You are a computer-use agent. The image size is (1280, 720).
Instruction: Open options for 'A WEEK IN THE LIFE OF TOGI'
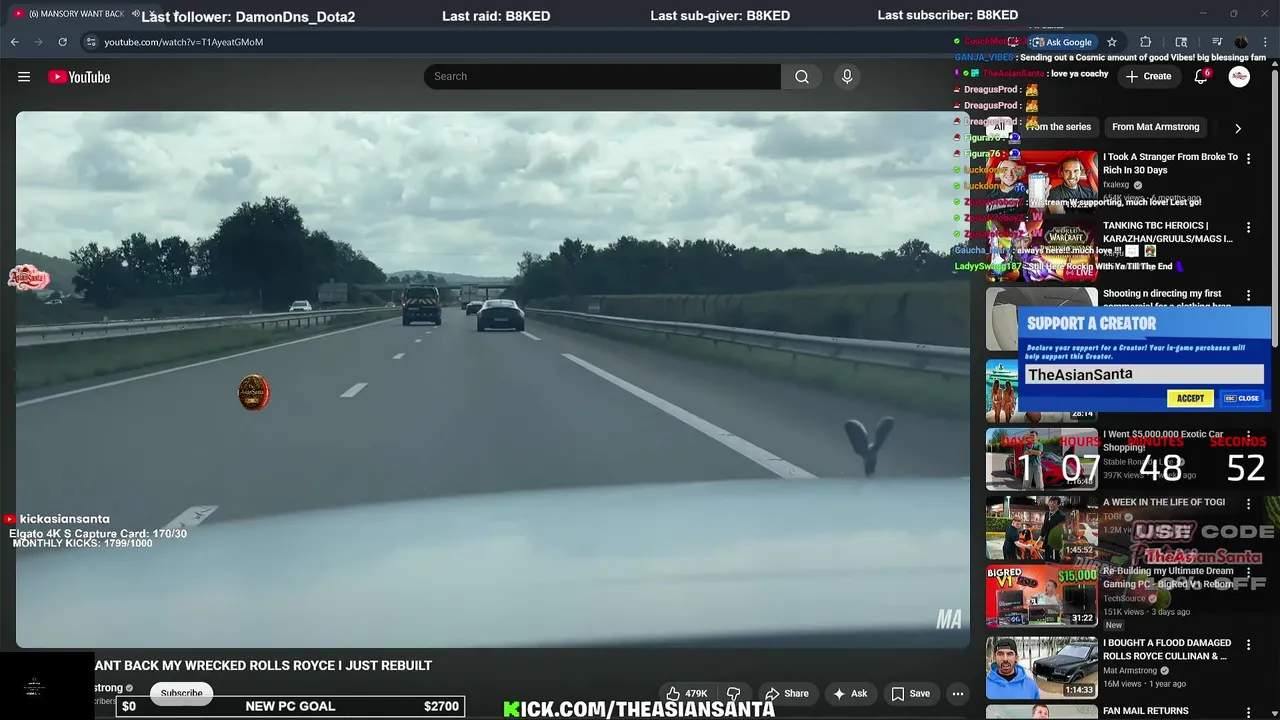click(1248, 504)
